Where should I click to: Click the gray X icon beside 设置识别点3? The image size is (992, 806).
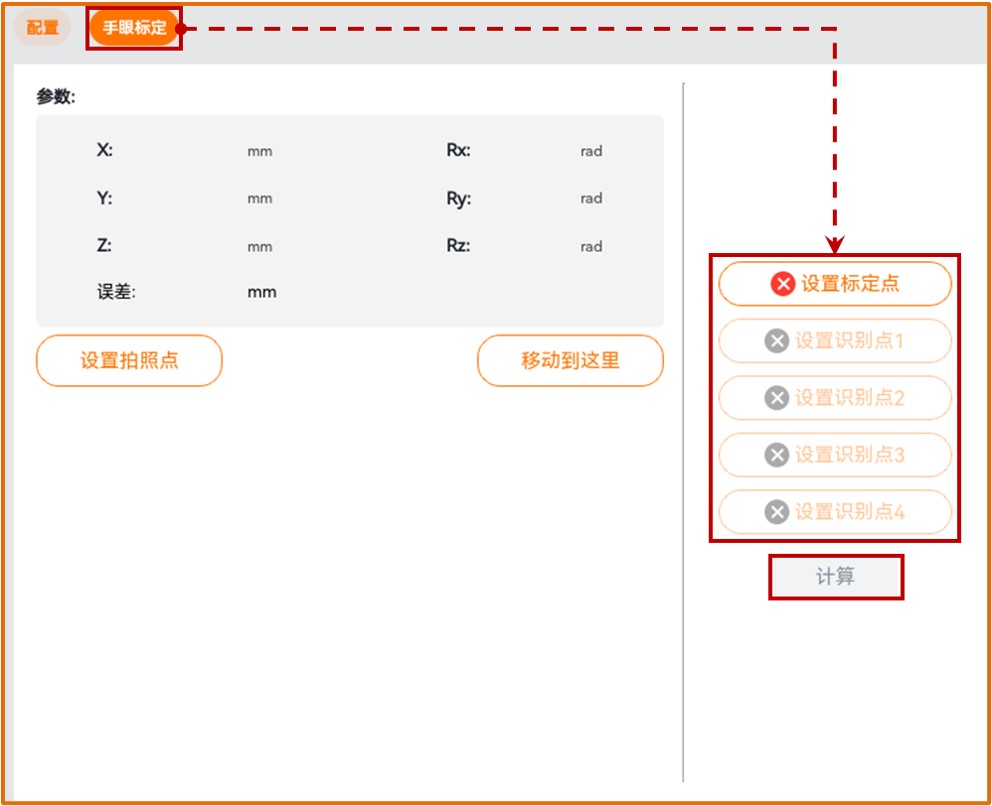[777, 455]
